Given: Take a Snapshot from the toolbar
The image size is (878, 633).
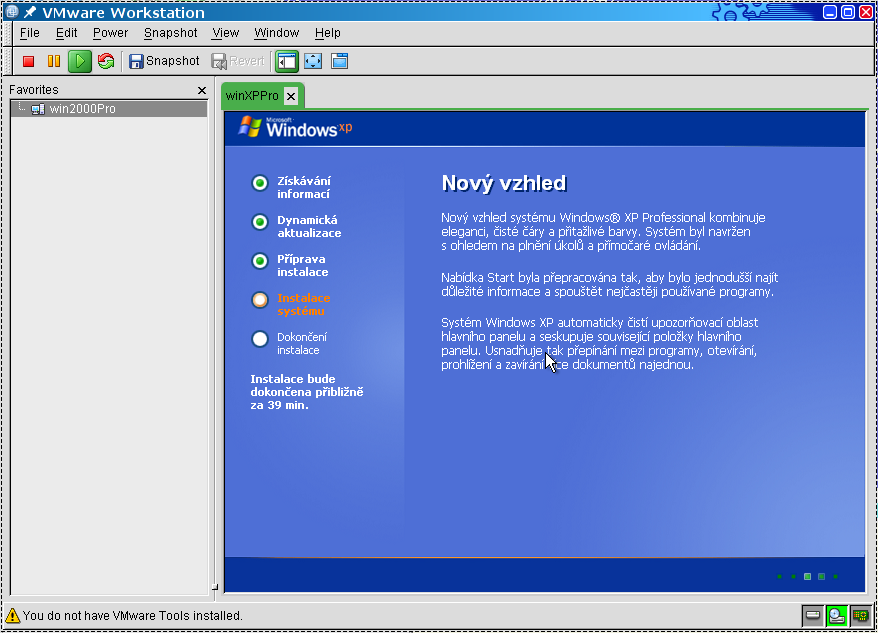Looking at the screenshot, I should (x=164, y=61).
